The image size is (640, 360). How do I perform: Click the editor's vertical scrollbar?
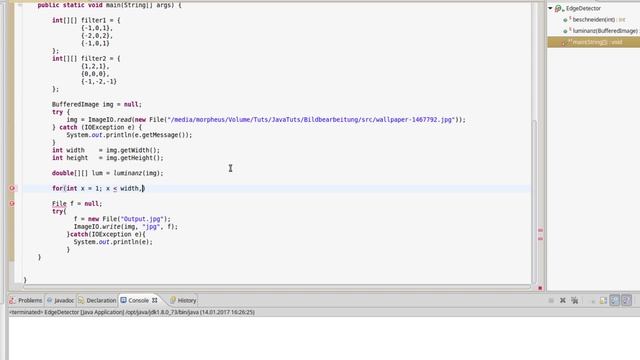(535, 202)
